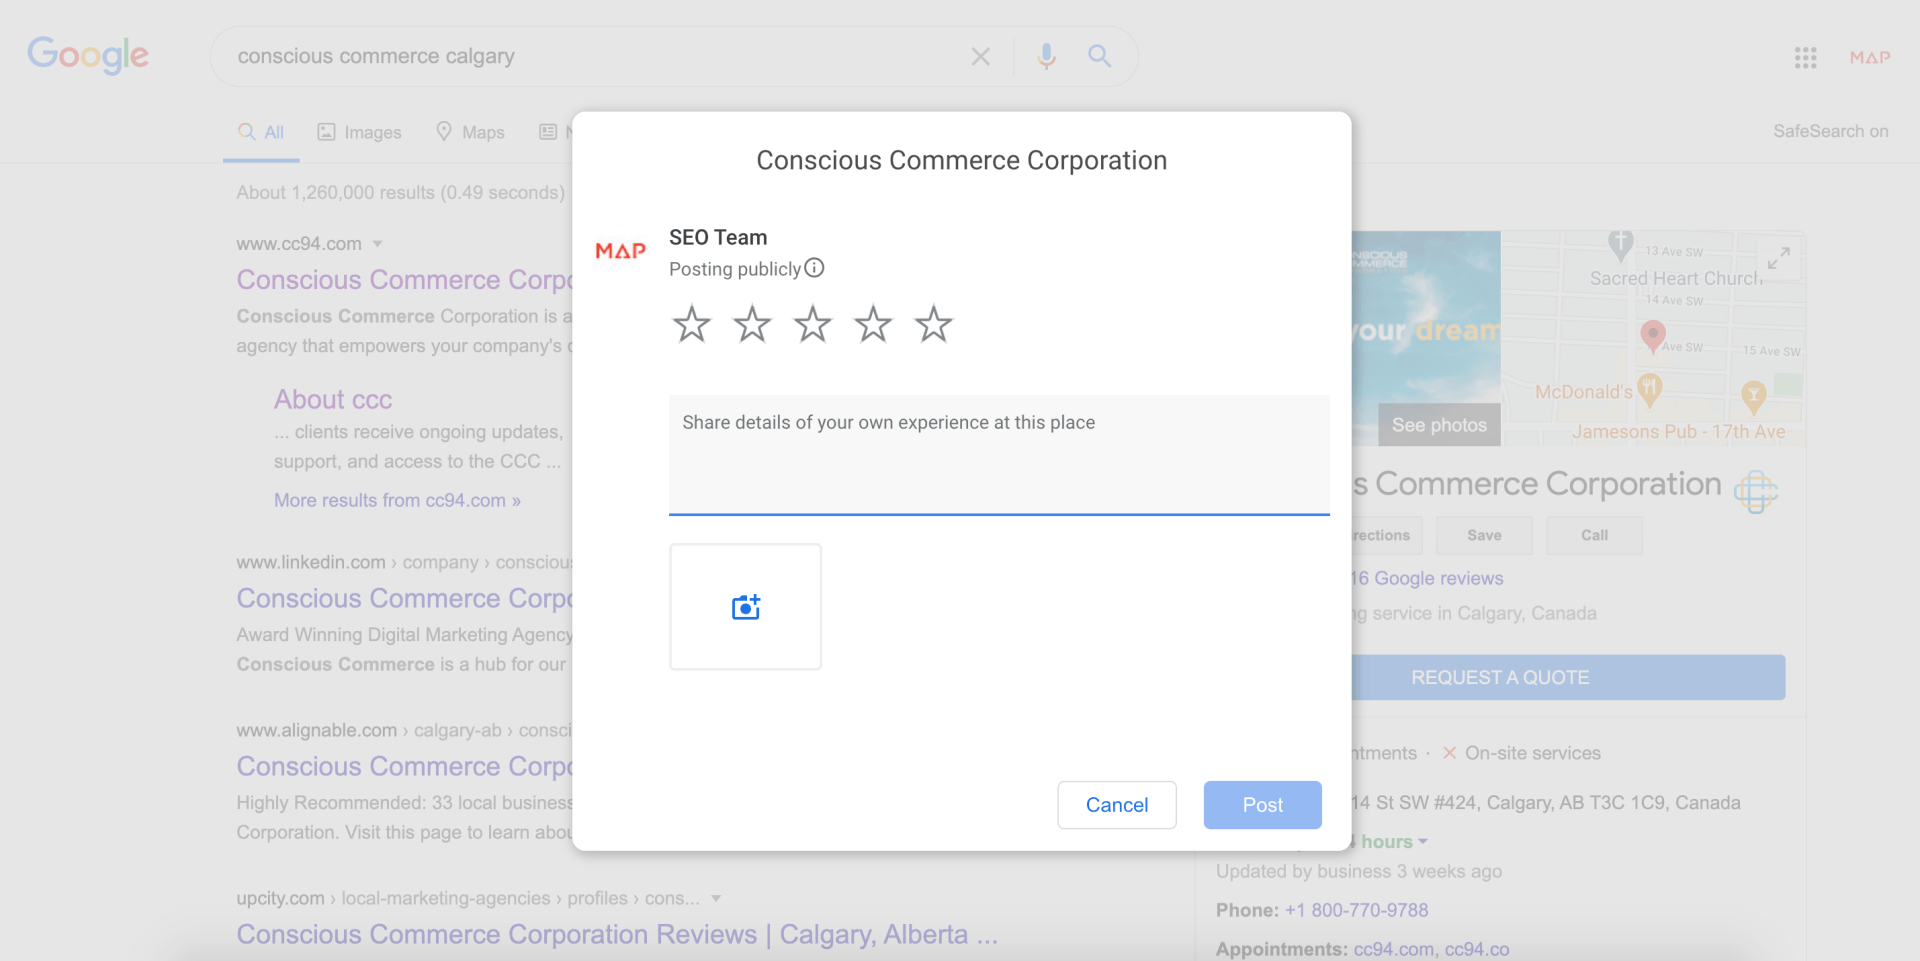Click REQUEST A QUOTE button

tap(1568, 677)
